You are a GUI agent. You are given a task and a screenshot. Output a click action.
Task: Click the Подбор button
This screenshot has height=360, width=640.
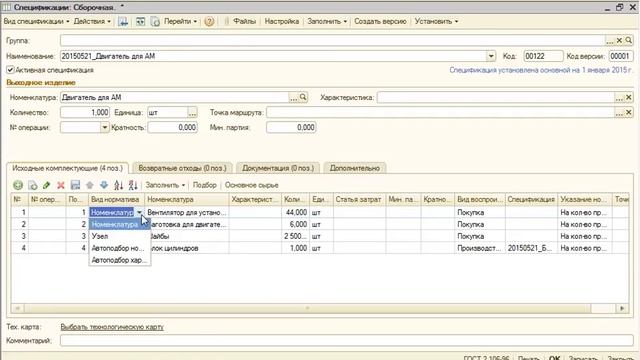point(204,185)
